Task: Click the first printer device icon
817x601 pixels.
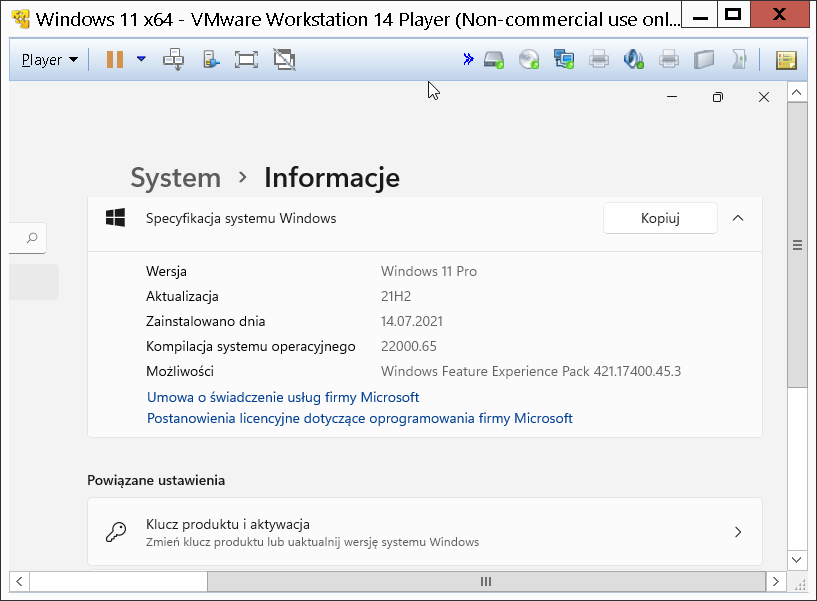Action: click(x=599, y=59)
